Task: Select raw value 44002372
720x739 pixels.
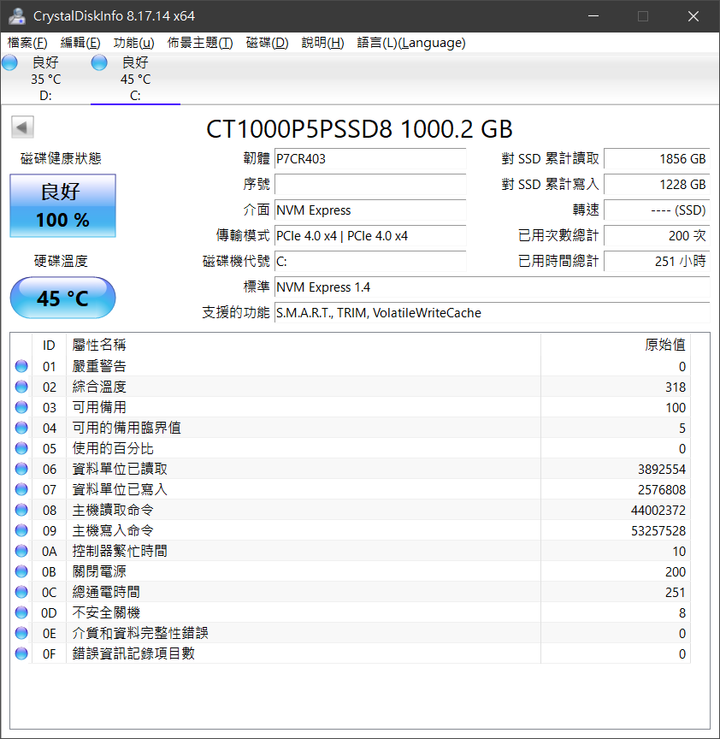Action: pos(658,510)
